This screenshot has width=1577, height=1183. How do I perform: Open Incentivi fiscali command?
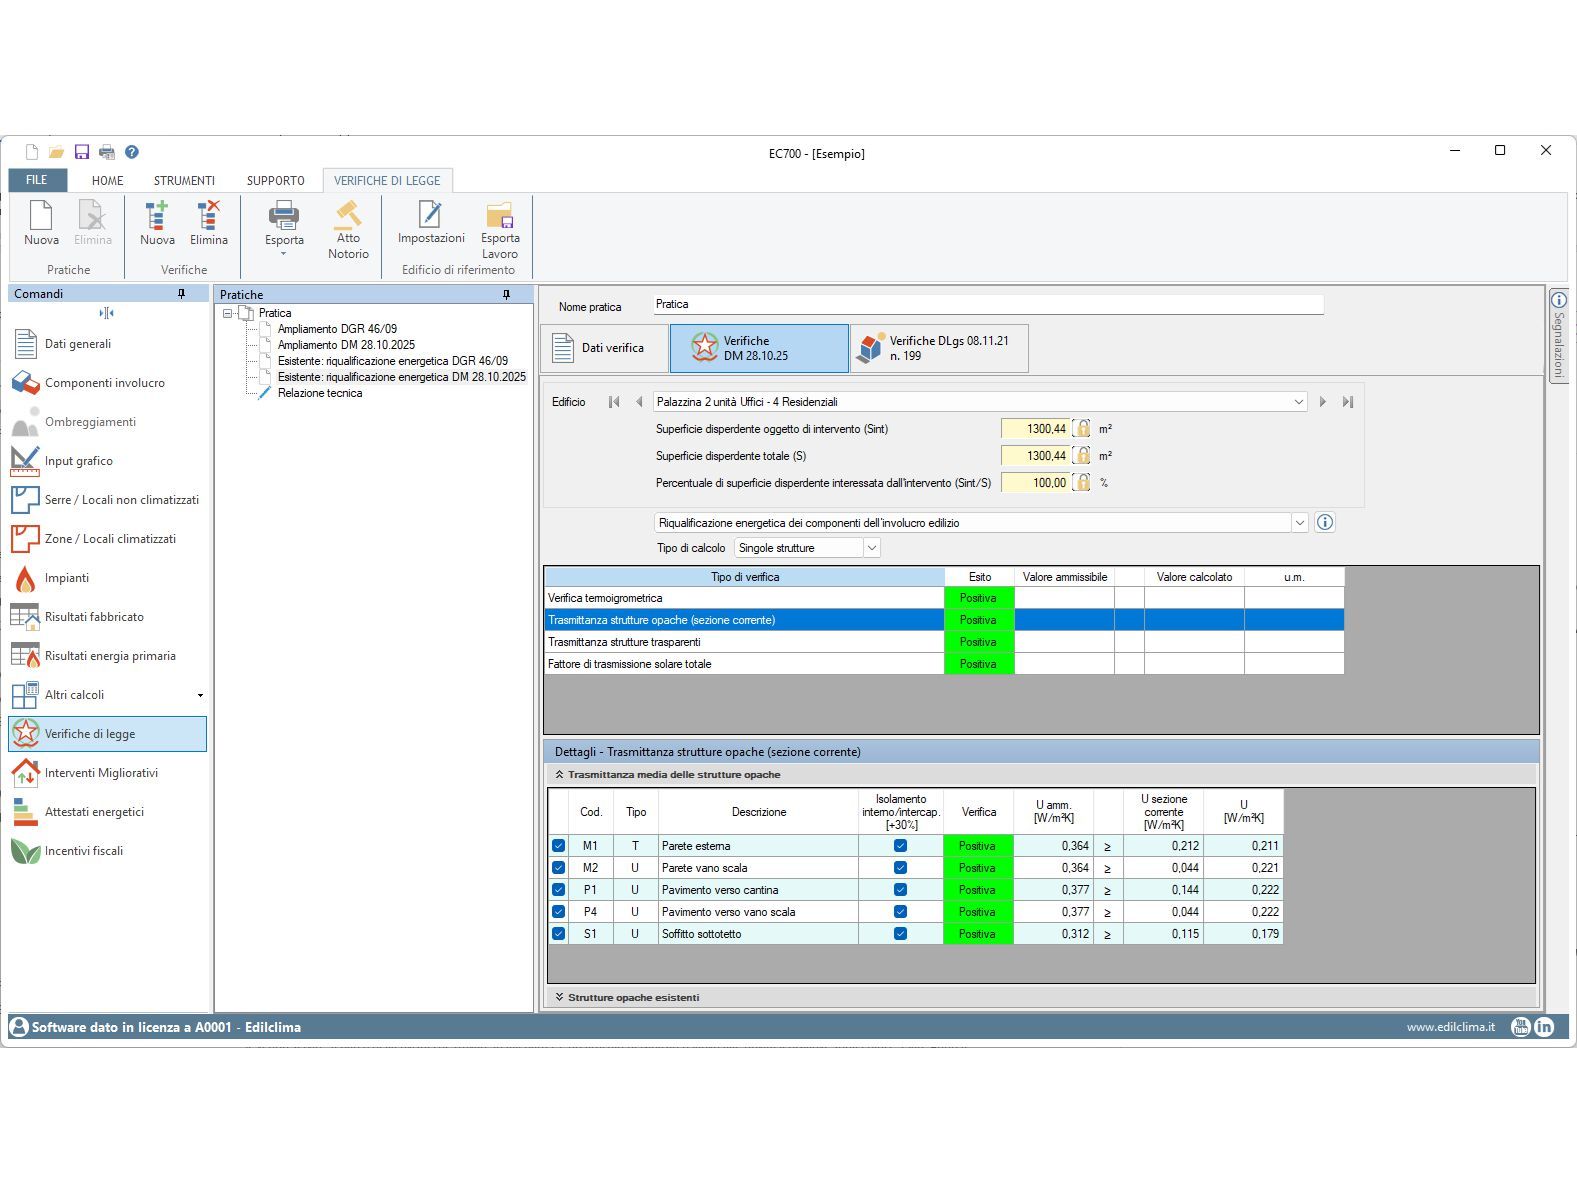pos(107,851)
